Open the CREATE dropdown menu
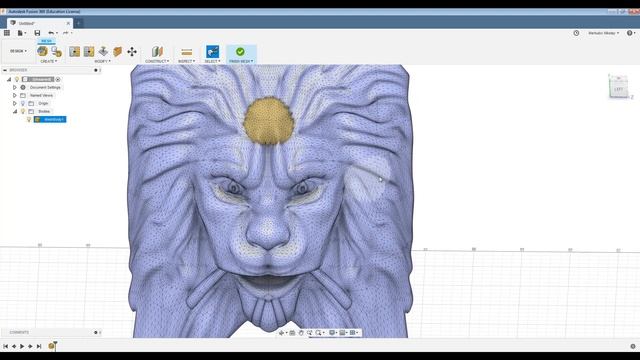The width and height of the screenshot is (640, 360). [x=49, y=61]
